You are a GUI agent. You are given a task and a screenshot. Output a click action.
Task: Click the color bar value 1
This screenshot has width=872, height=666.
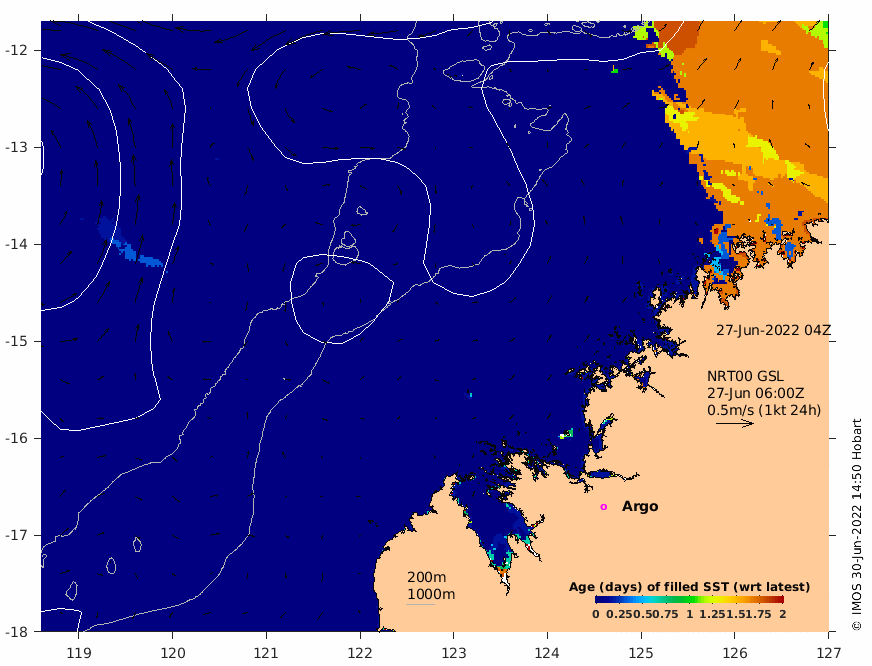click(x=690, y=614)
